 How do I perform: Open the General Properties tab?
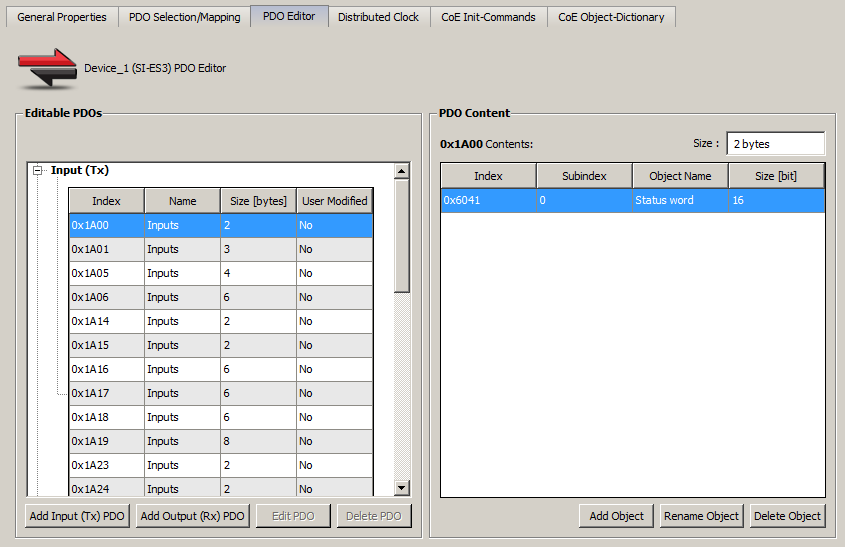click(x=62, y=17)
